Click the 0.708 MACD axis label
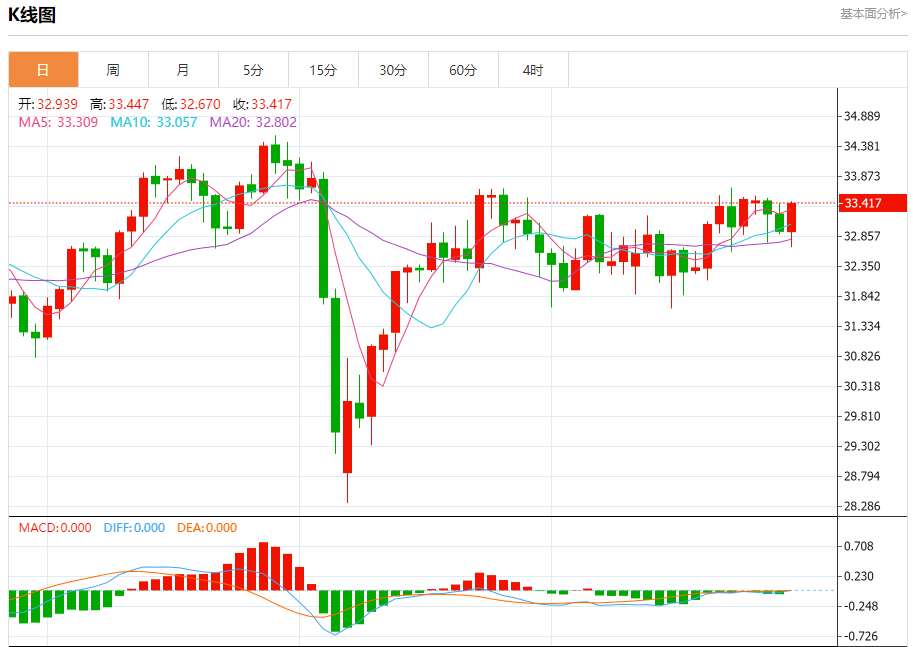This screenshot has width=913, height=647. pyautogui.click(x=859, y=546)
